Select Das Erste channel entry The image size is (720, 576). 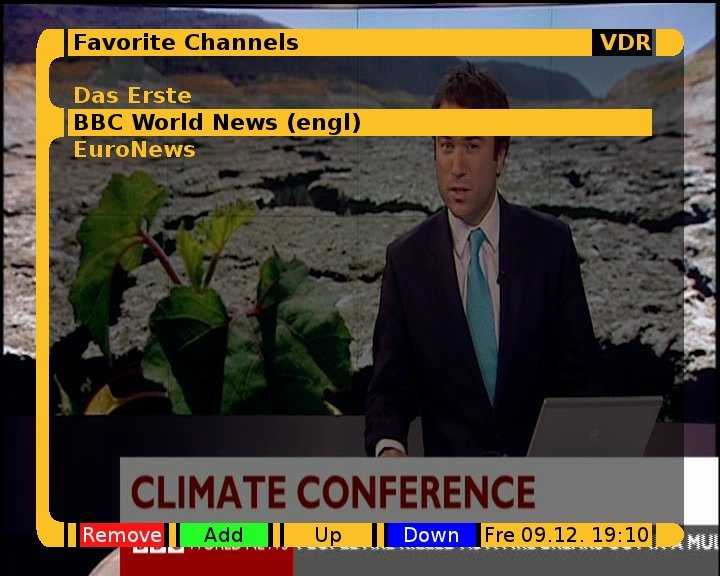pos(132,96)
